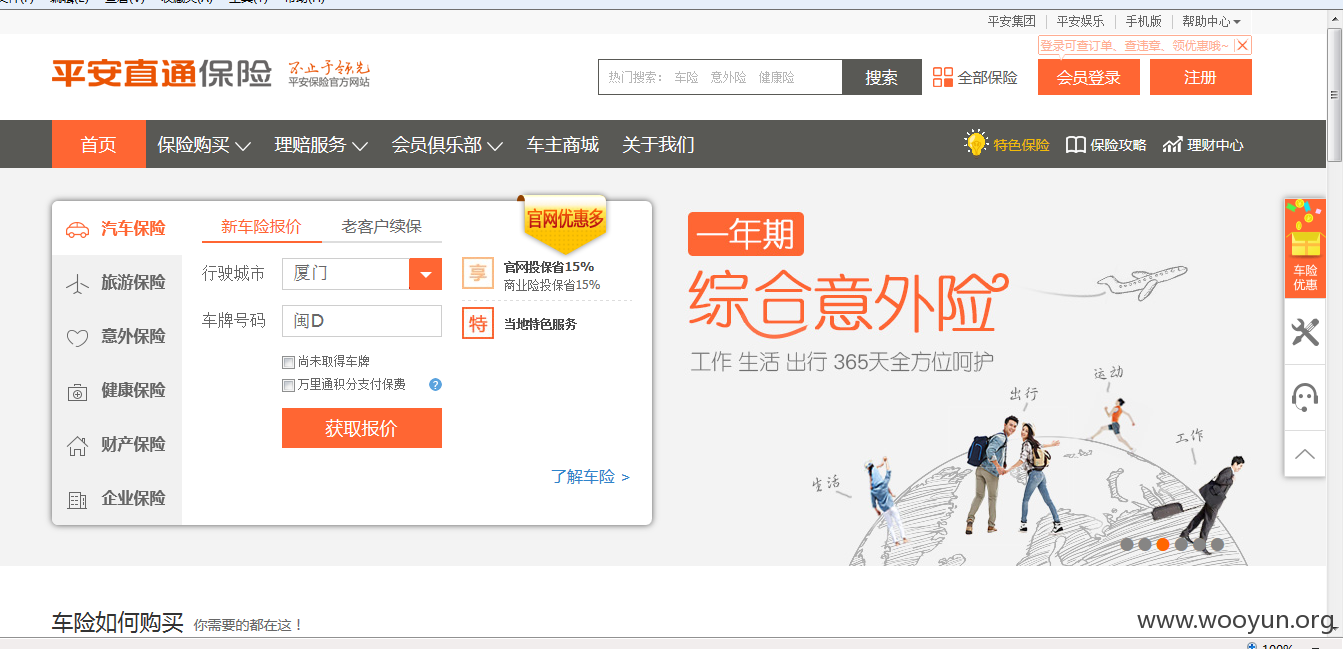Expand 保险购买 menu
The width and height of the screenshot is (1343, 649).
pos(204,145)
